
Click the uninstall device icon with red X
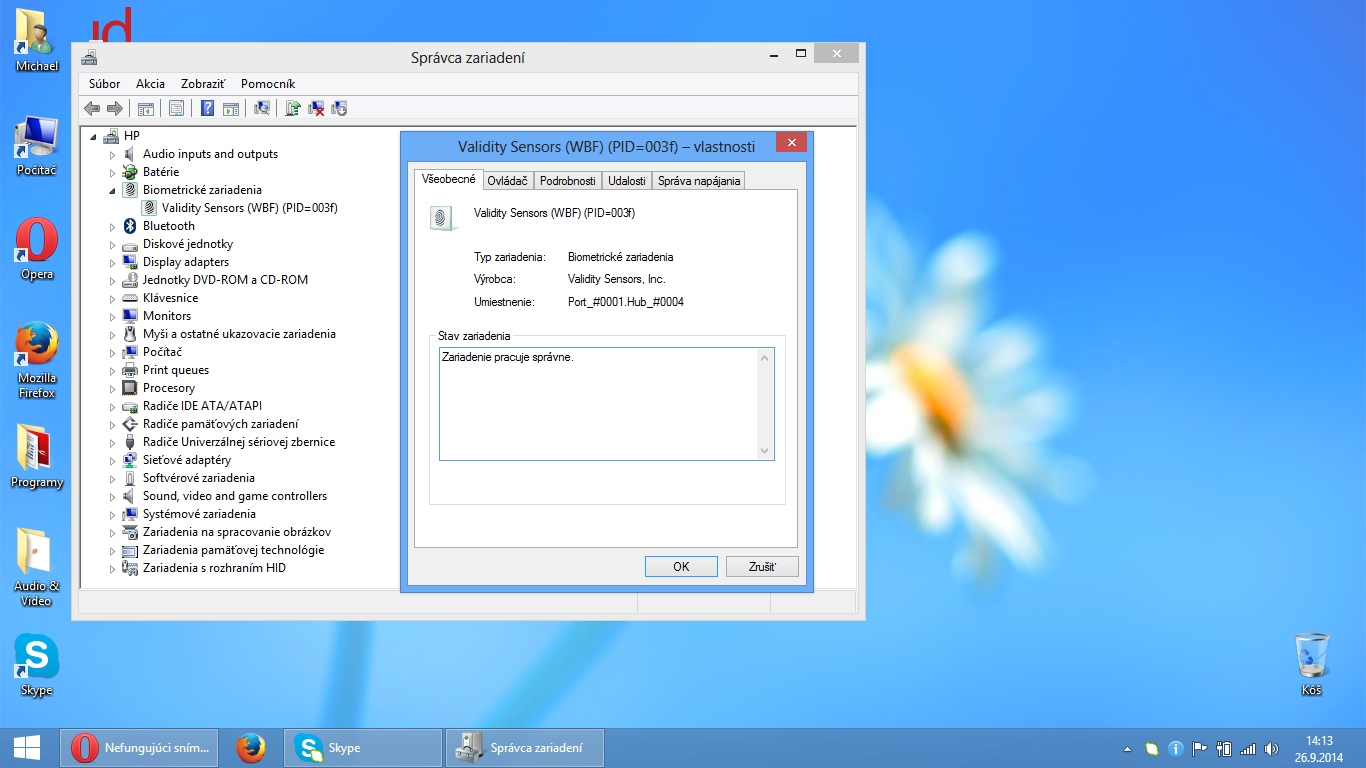click(x=316, y=108)
